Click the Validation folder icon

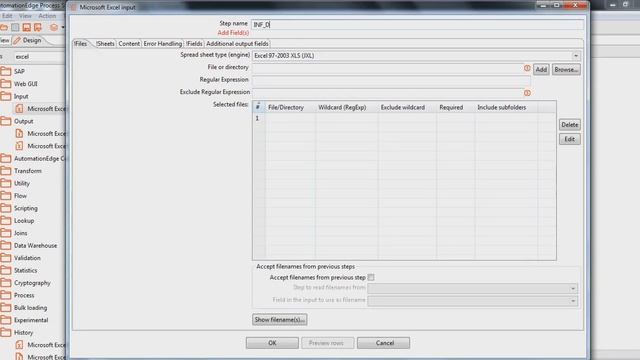[x=6, y=258]
